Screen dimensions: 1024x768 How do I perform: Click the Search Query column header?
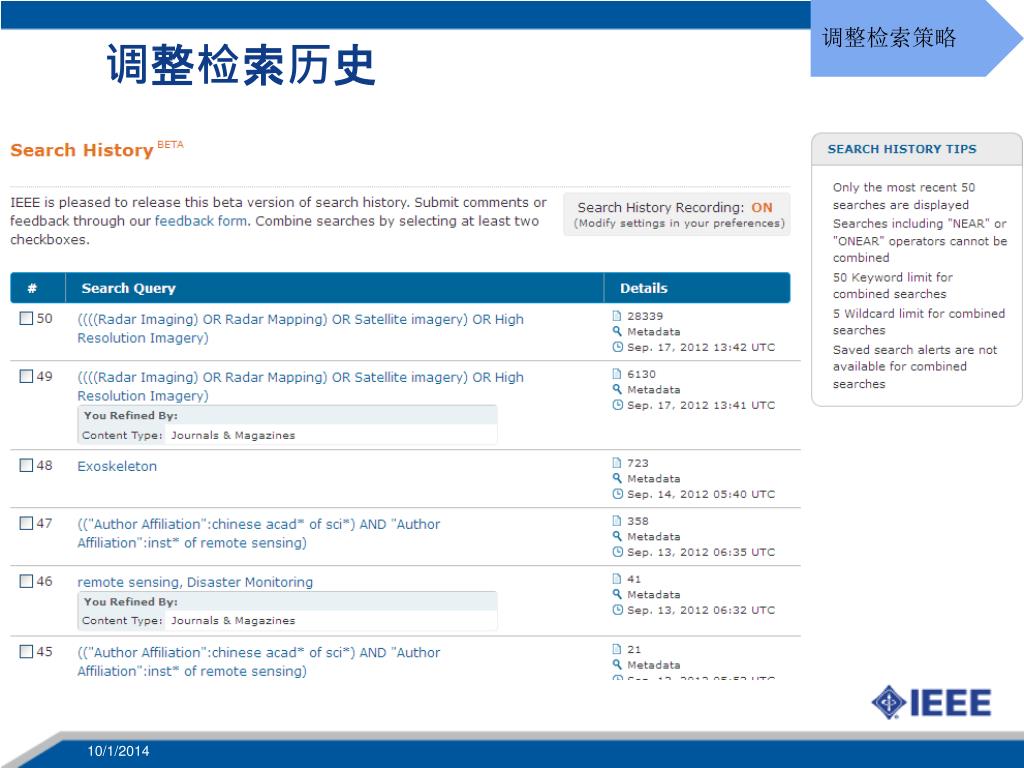pyautogui.click(x=129, y=288)
